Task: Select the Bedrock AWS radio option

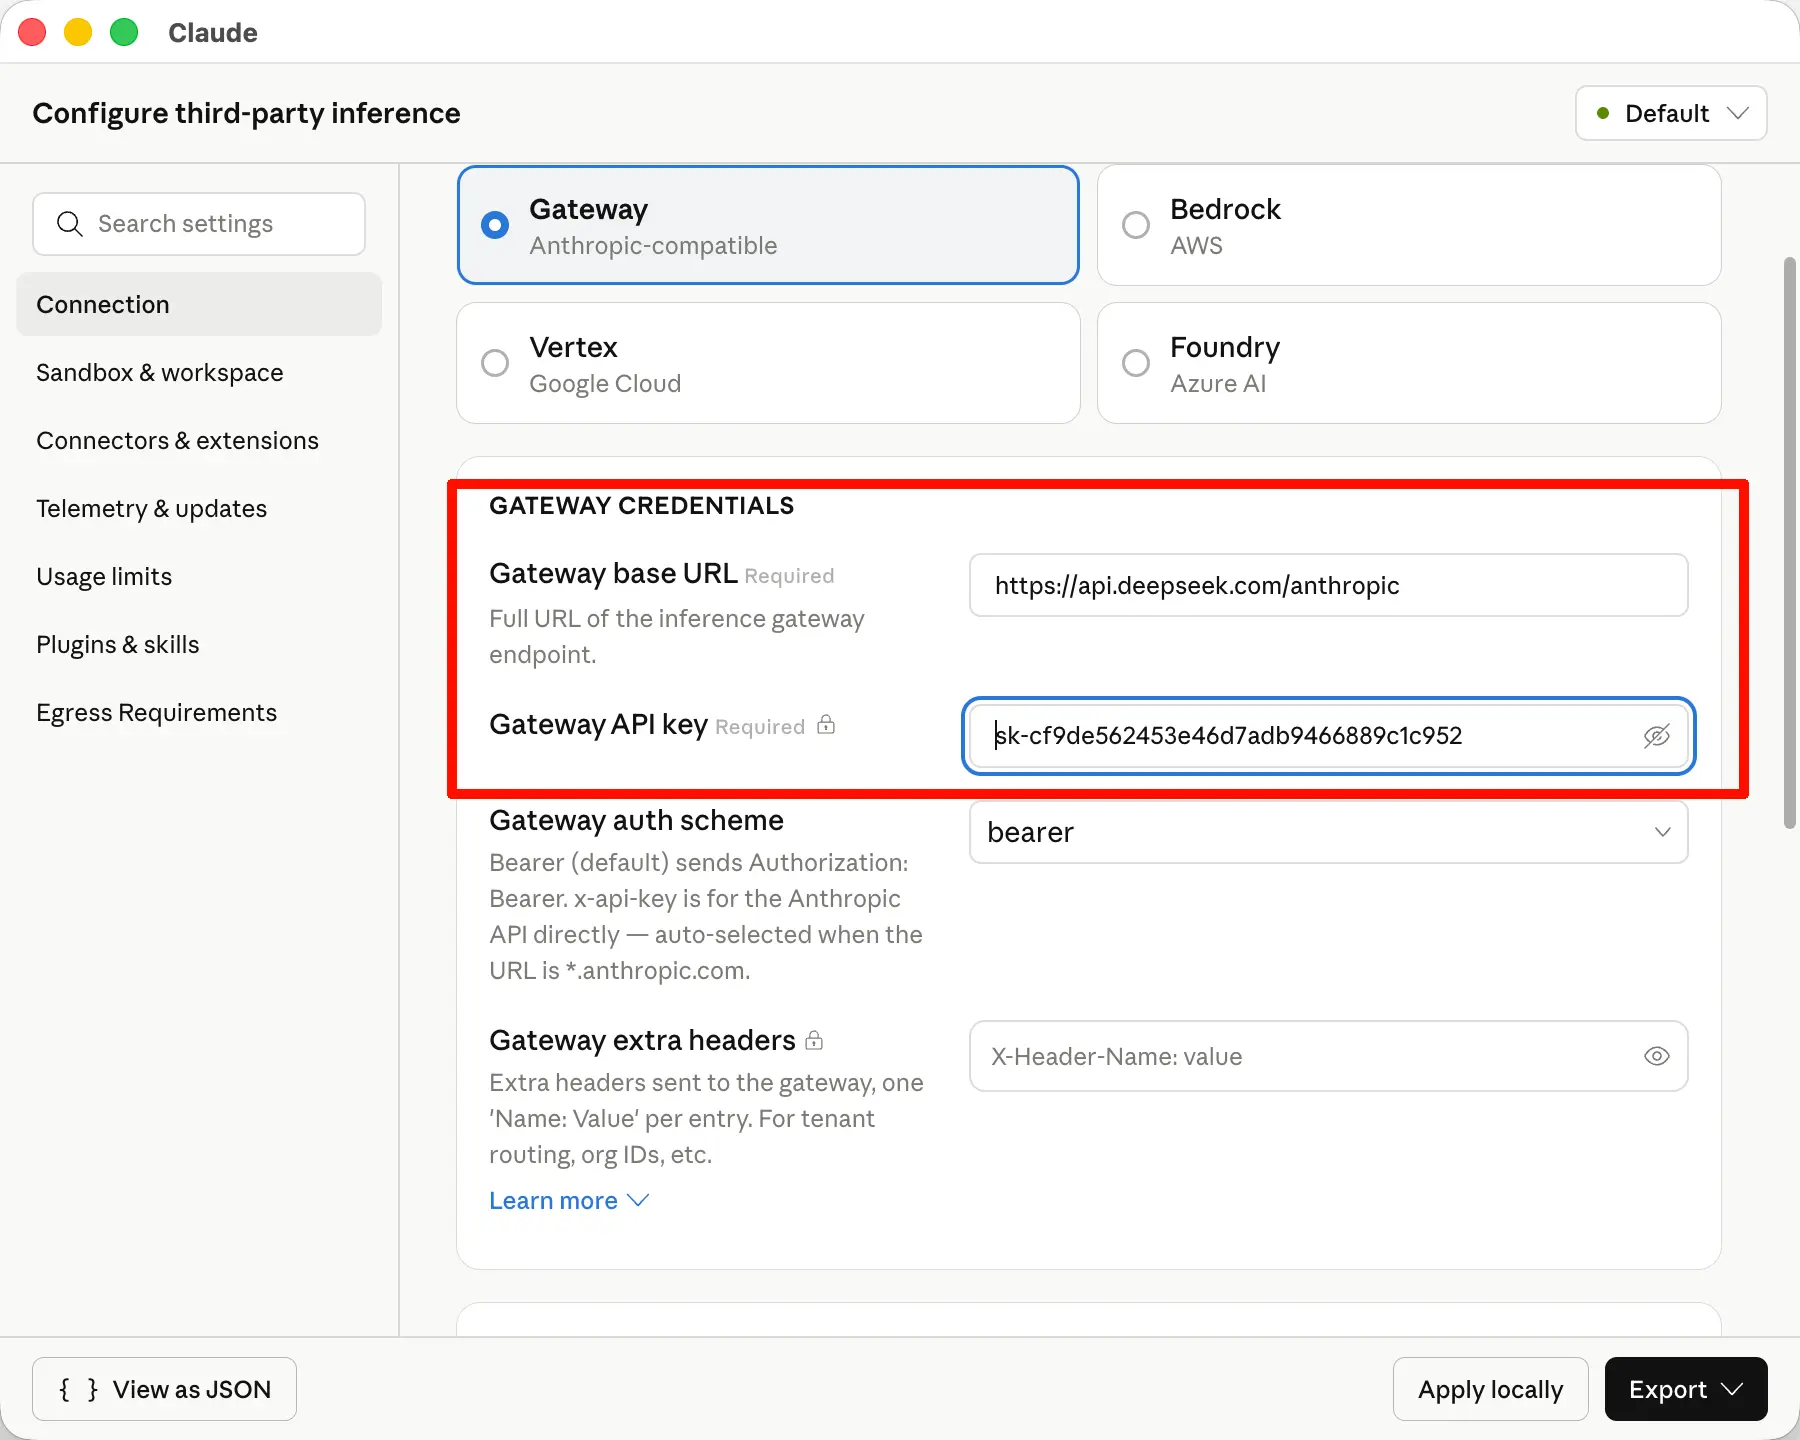Action: (x=1136, y=225)
